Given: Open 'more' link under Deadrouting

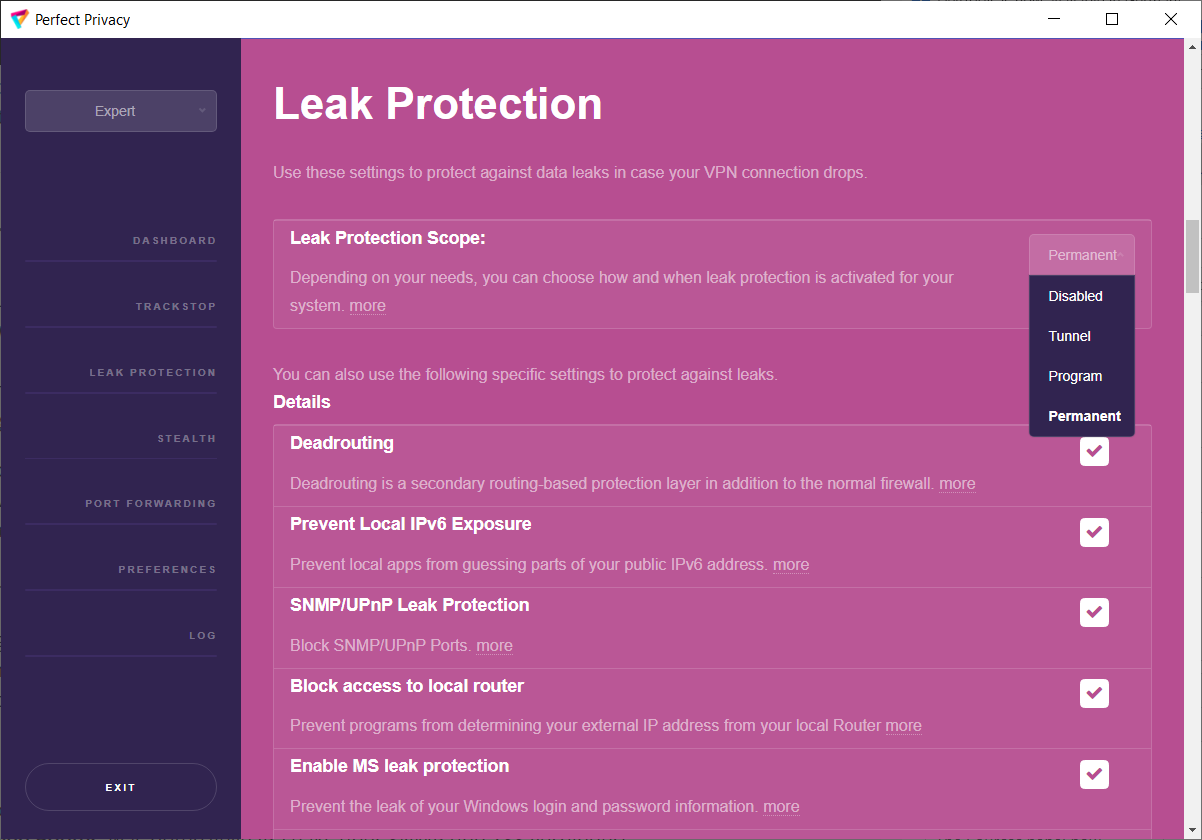Looking at the screenshot, I should point(957,484).
